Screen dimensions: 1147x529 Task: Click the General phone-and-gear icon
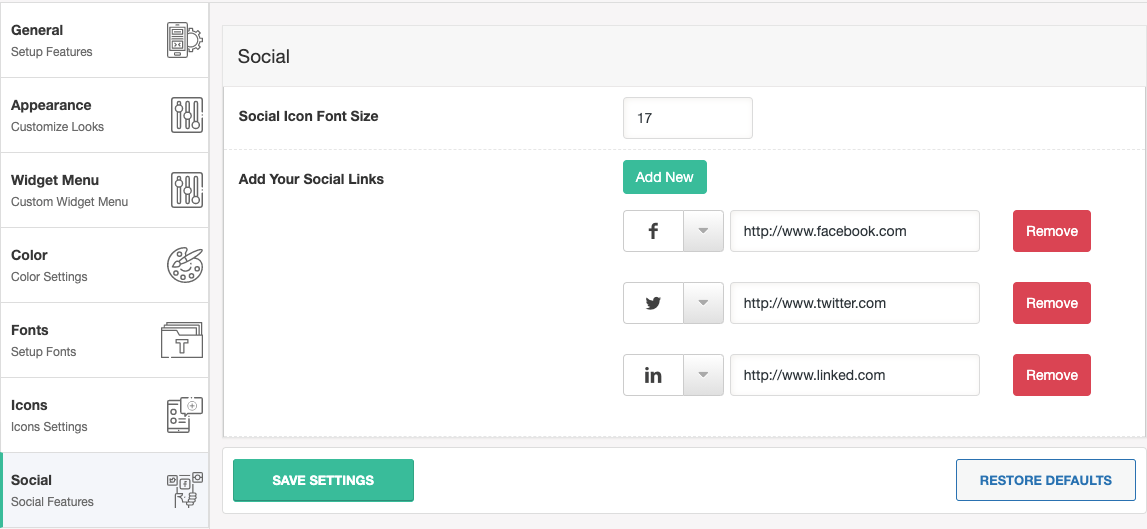184,40
